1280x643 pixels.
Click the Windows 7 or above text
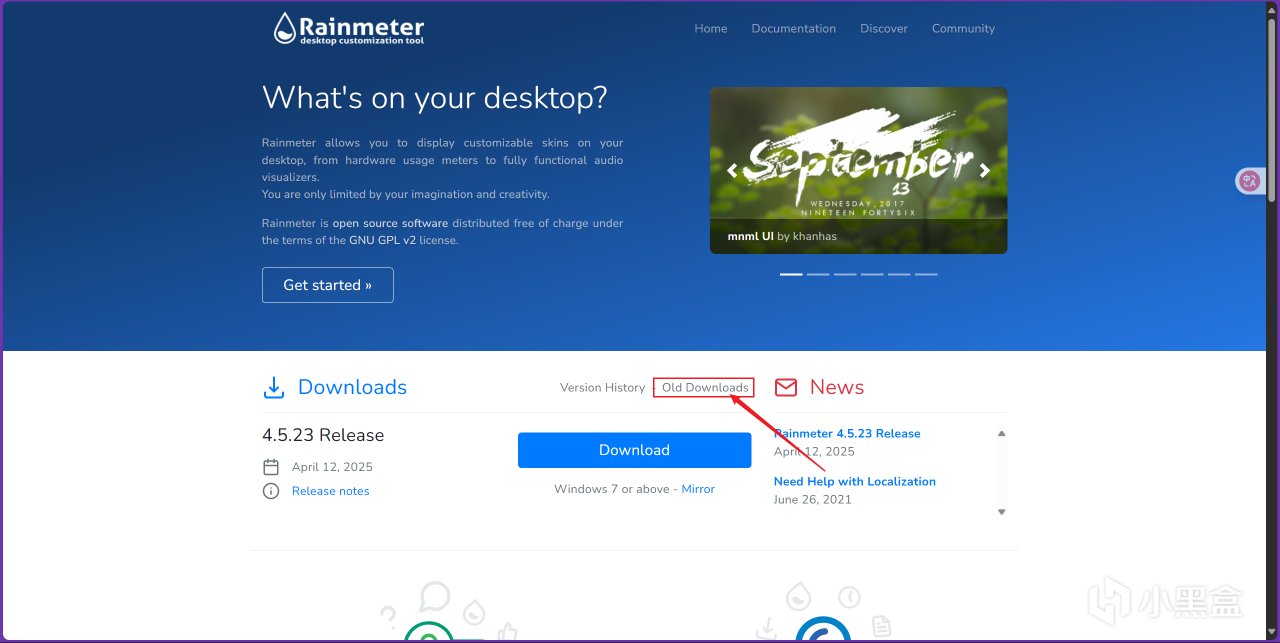click(610, 489)
